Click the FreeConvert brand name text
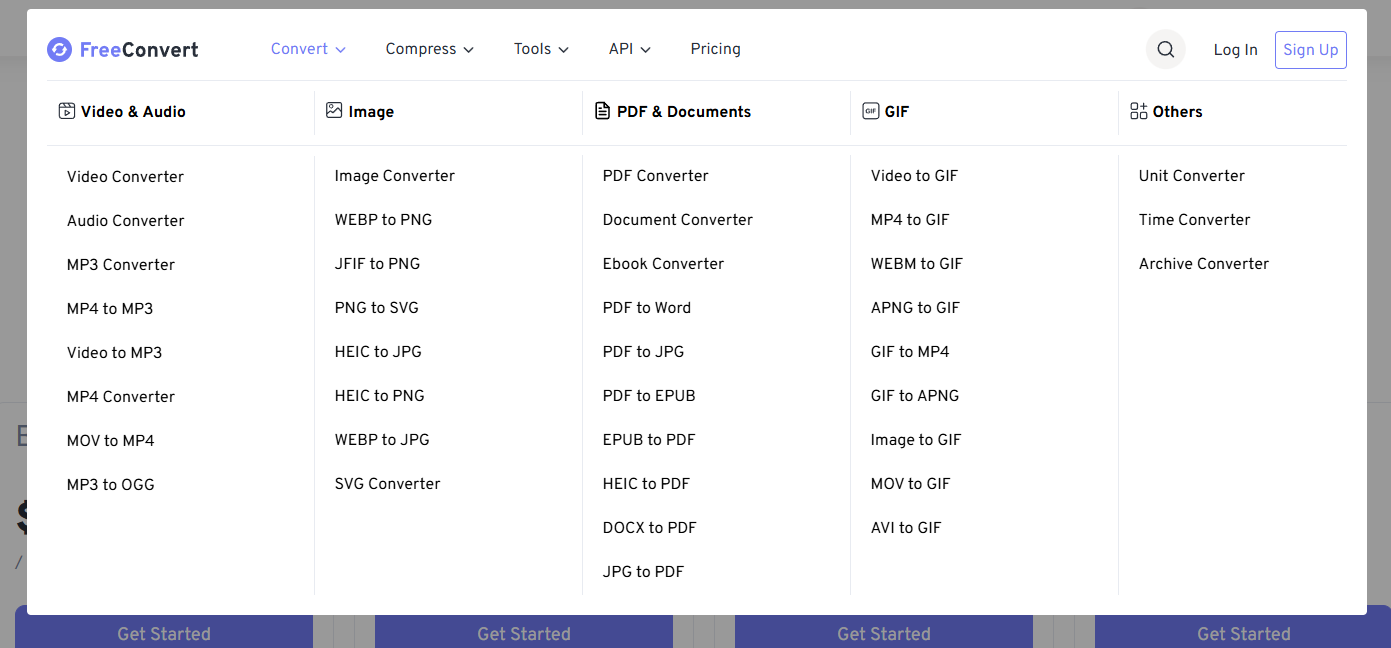Screen dimensions: 1391x648 pyautogui.click(x=139, y=50)
